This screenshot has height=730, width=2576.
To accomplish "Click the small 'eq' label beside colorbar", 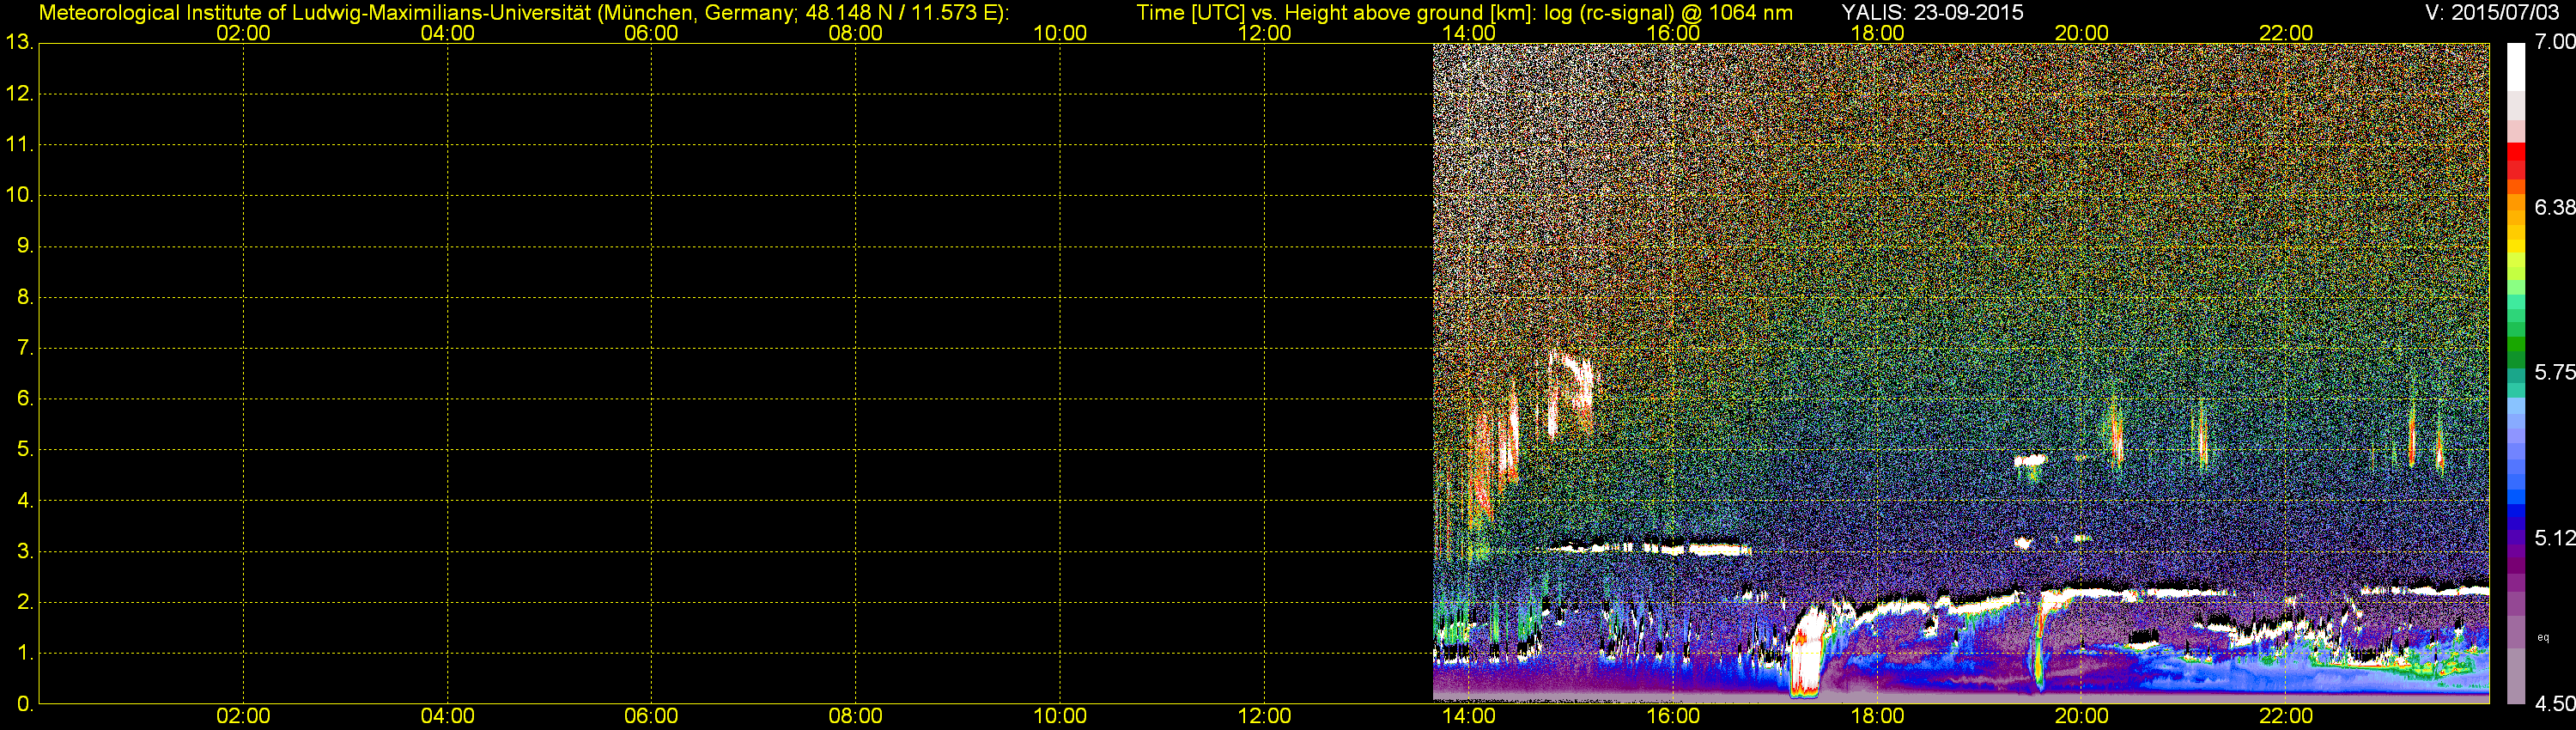I will point(2543,638).
